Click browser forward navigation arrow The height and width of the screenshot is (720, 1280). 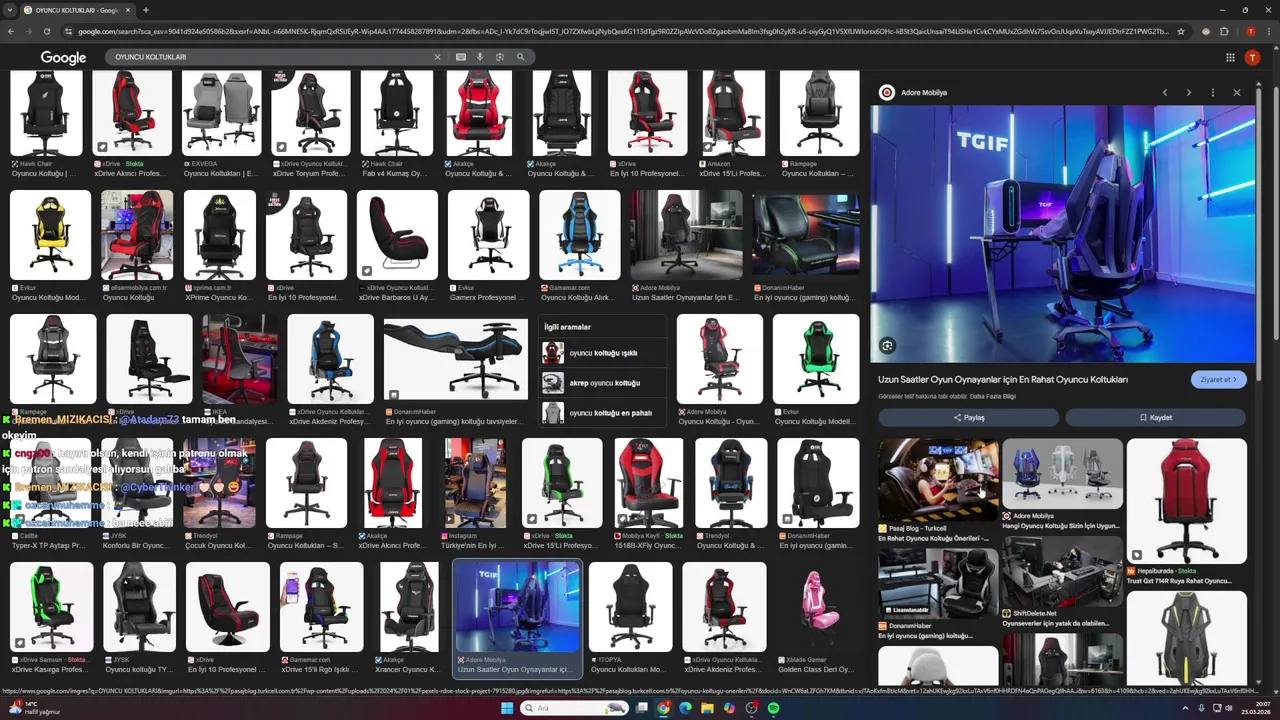pos(29,31)
